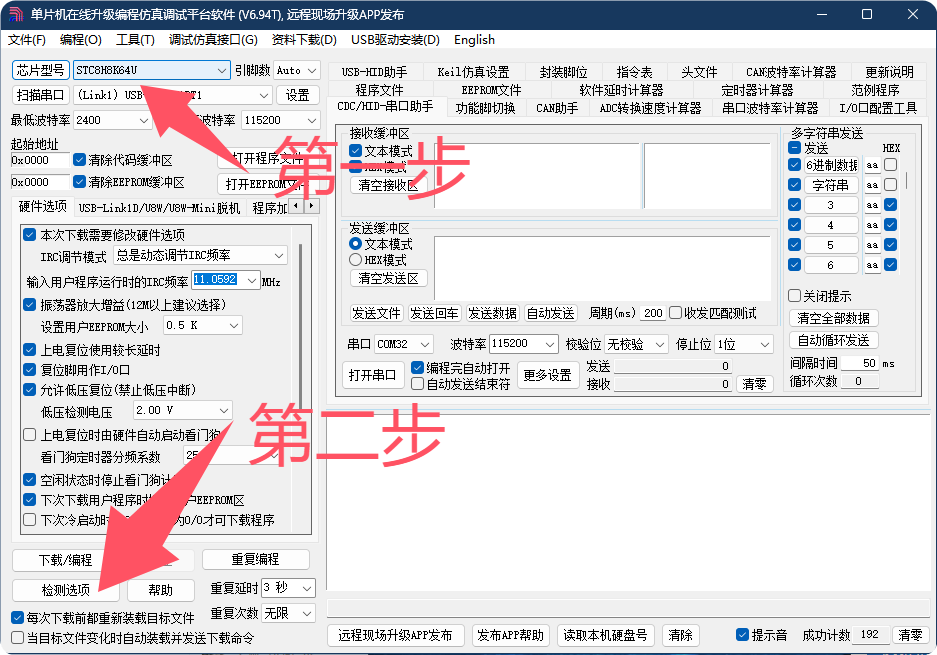The width and height of the screenshot is (937, 655).
Task: Toggle 编程完自动打开 checkbox
Action: (418, 368)
